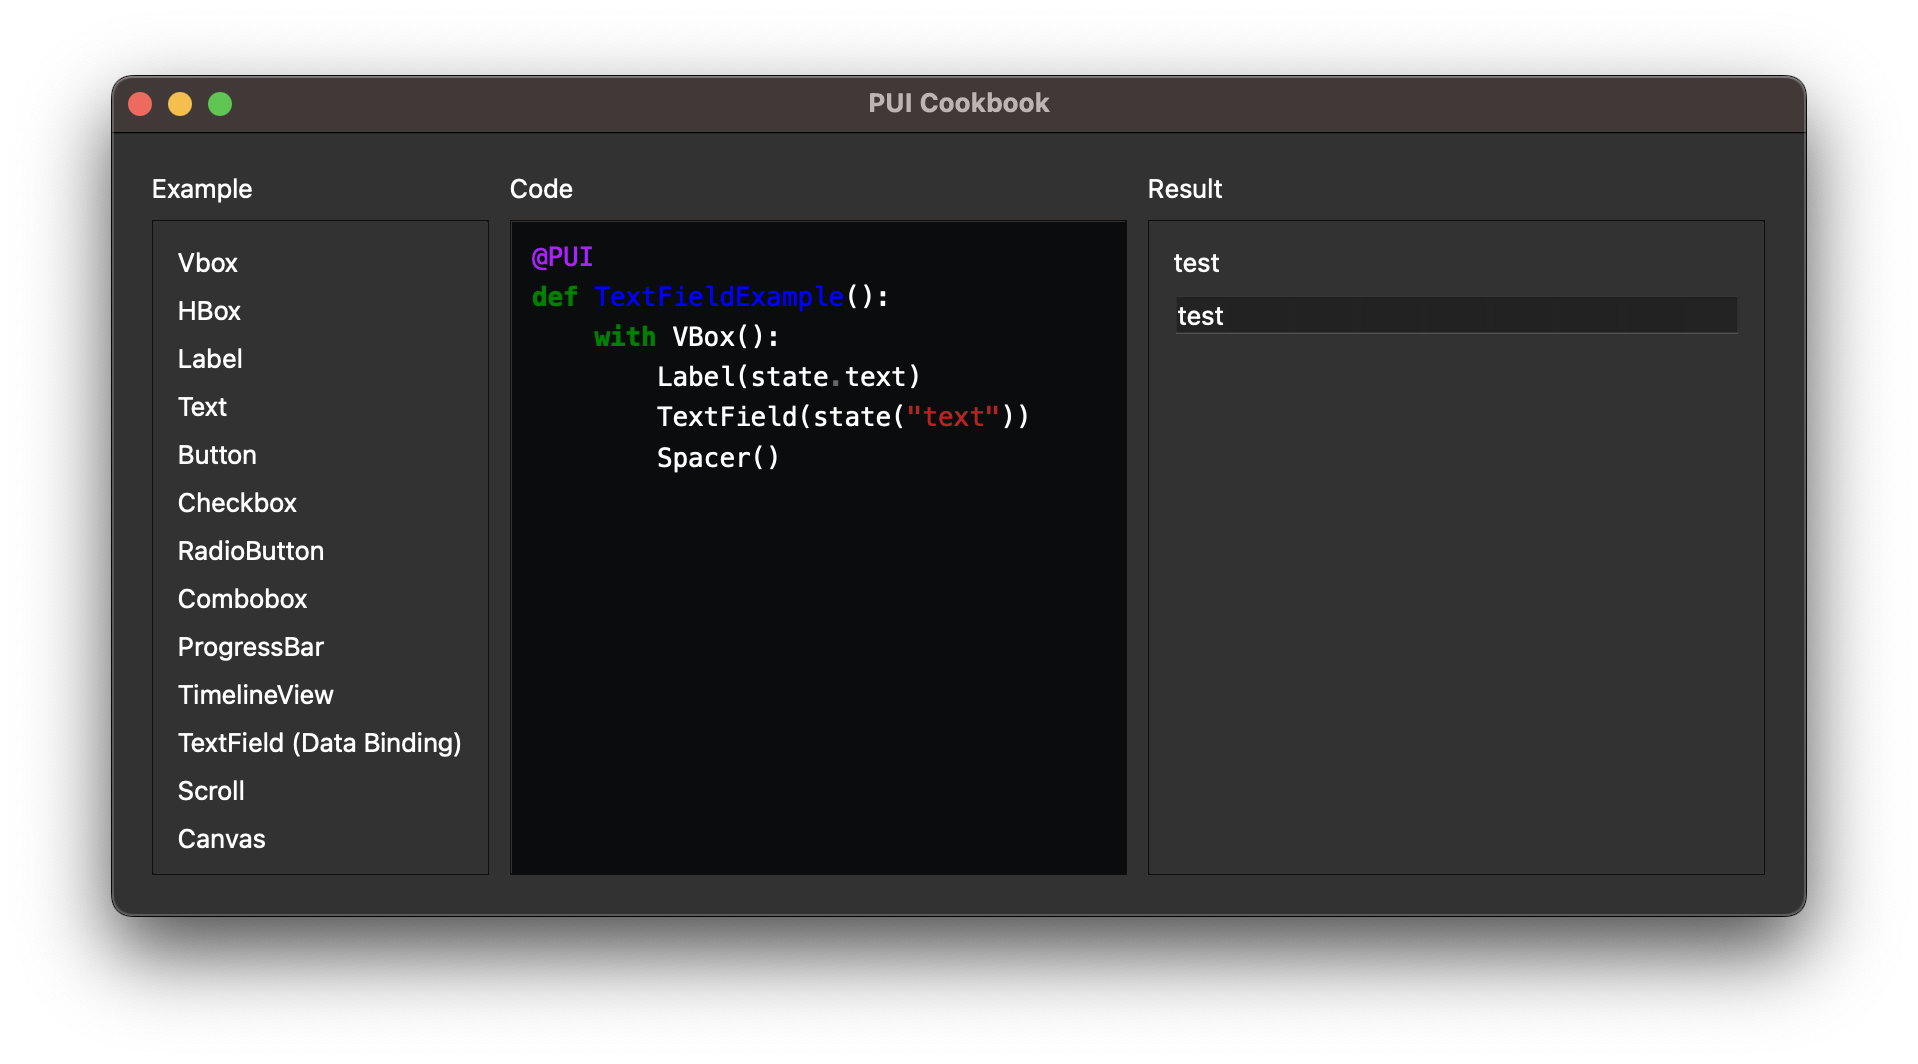Open the Checkbox example
This screenshot has height=1064, width=1918.
coord(237,503)
